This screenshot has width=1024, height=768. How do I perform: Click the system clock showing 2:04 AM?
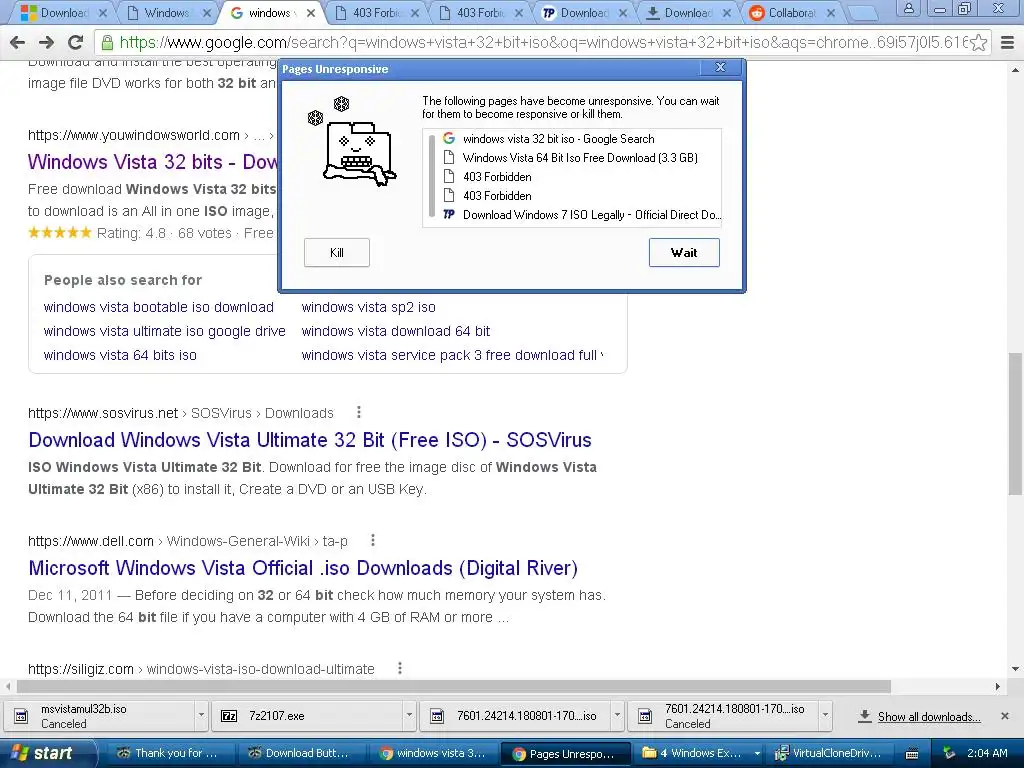click(987, 753)
